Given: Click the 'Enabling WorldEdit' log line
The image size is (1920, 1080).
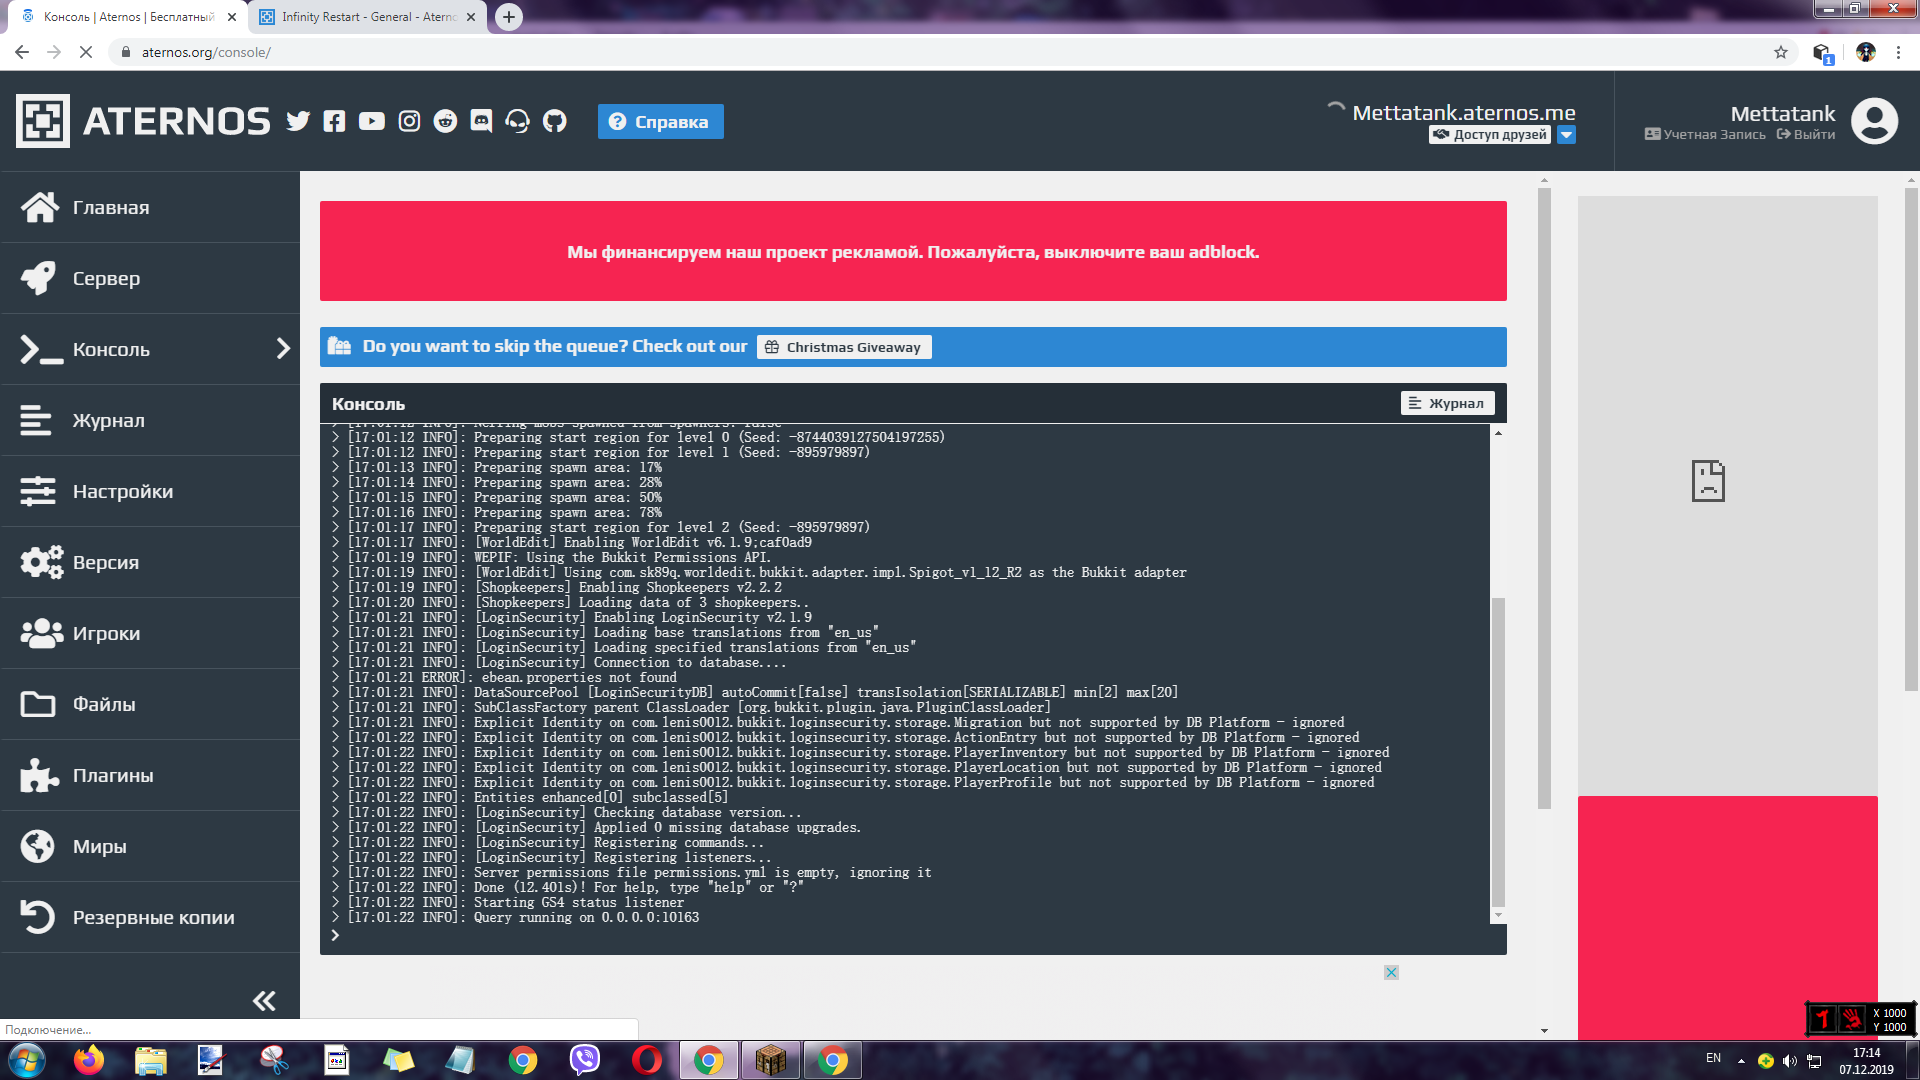Looking at the screenshot, I should pos(572,542).
